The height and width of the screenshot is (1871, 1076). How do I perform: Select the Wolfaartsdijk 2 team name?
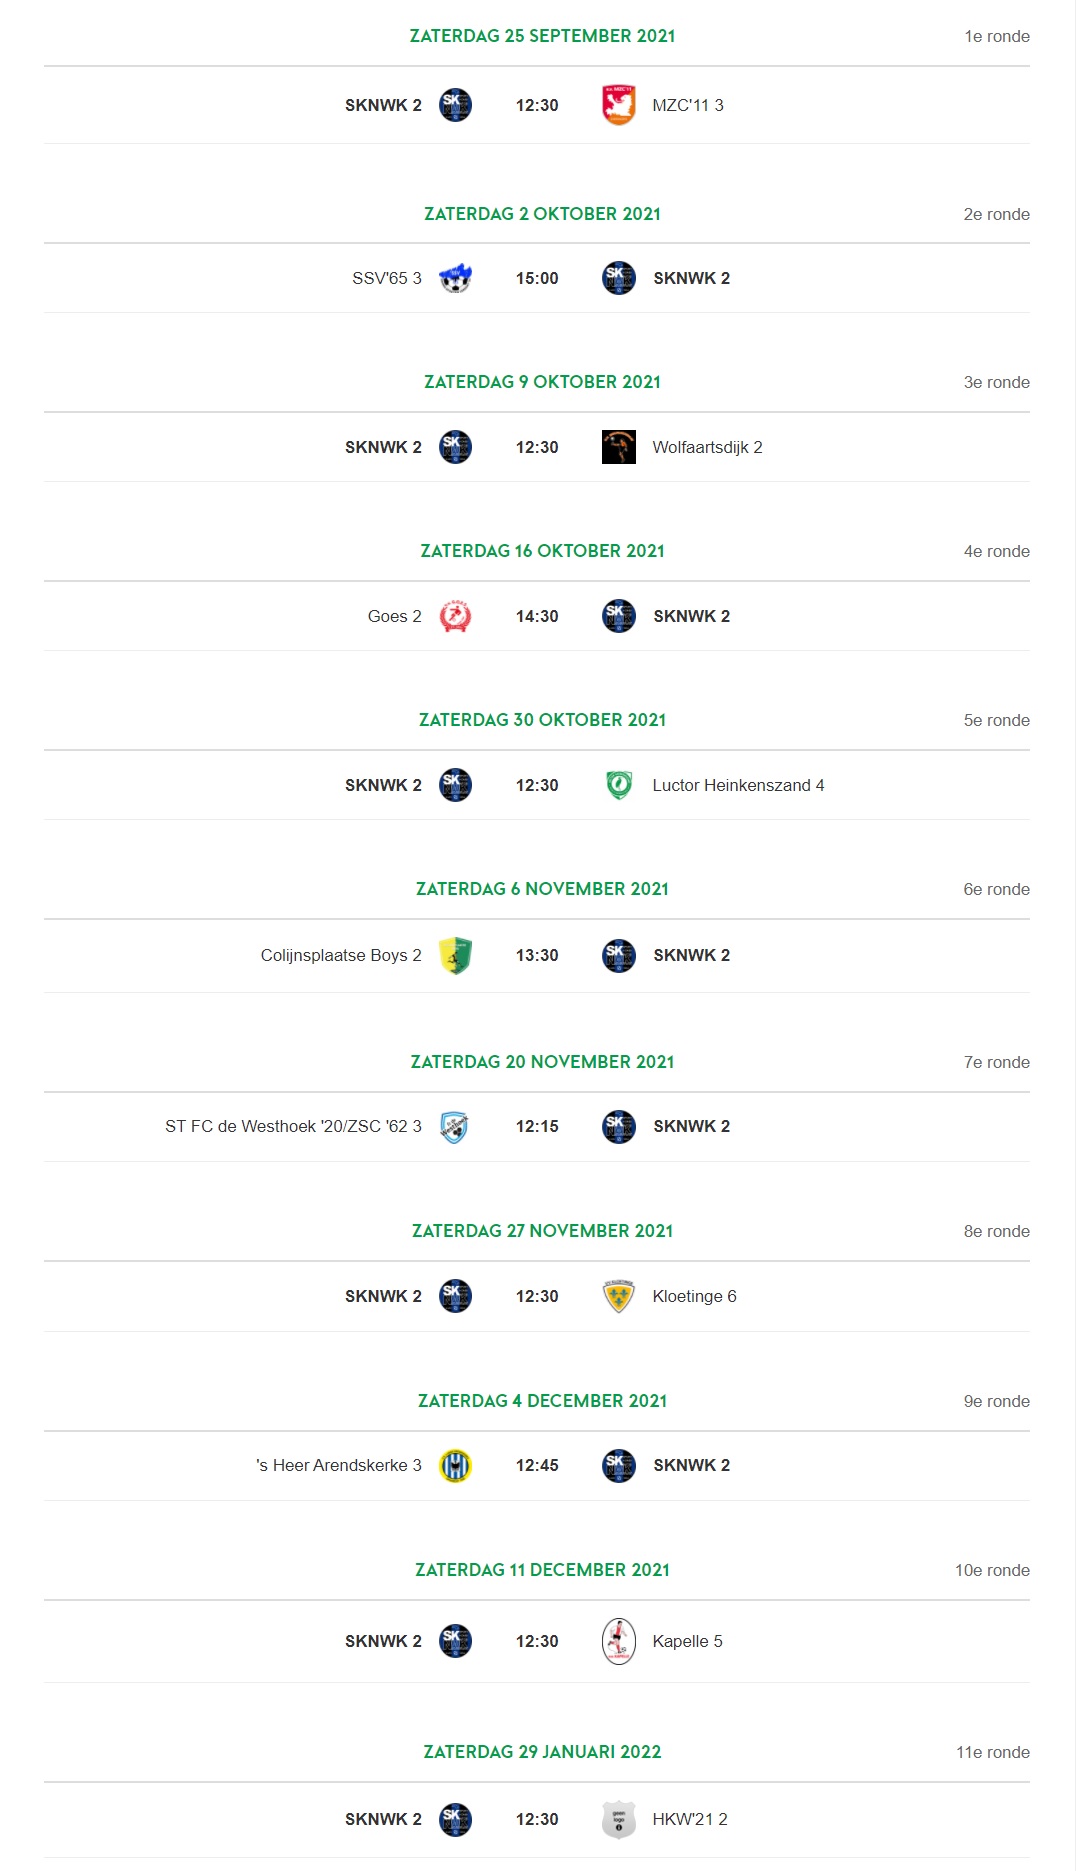coord(707,447)
